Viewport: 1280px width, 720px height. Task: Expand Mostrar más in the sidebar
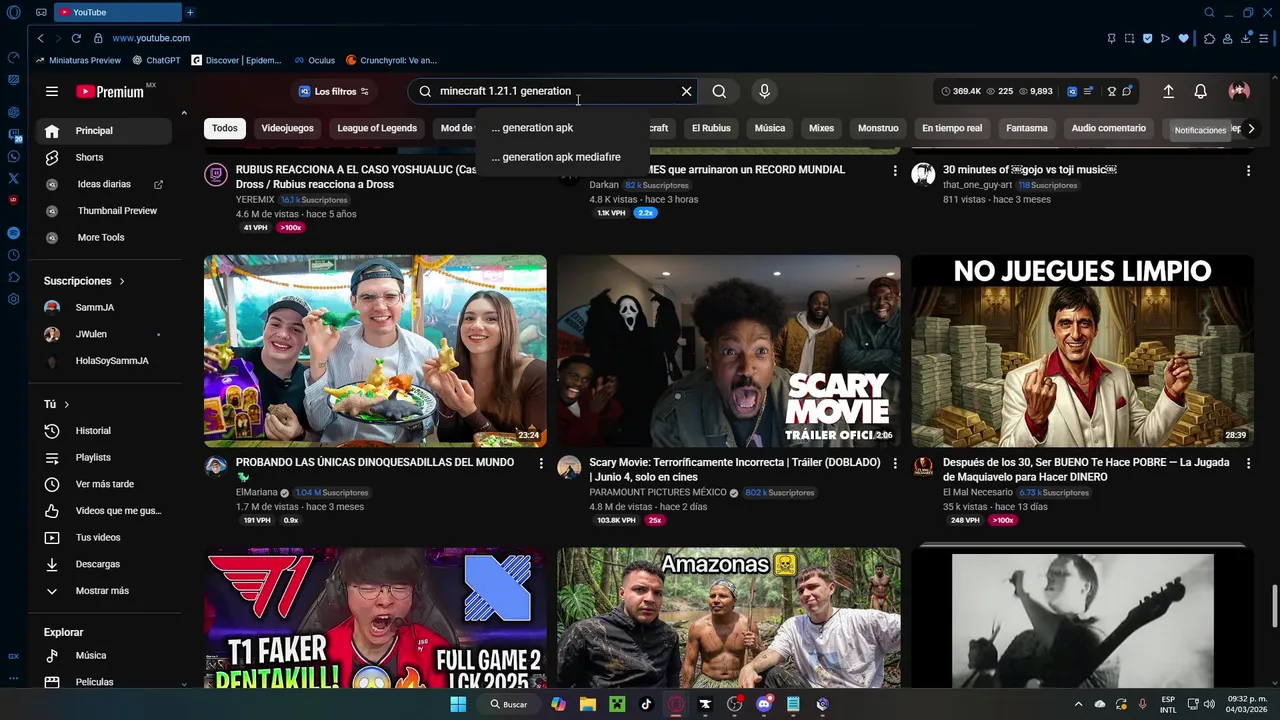click(x=104, y=591)
